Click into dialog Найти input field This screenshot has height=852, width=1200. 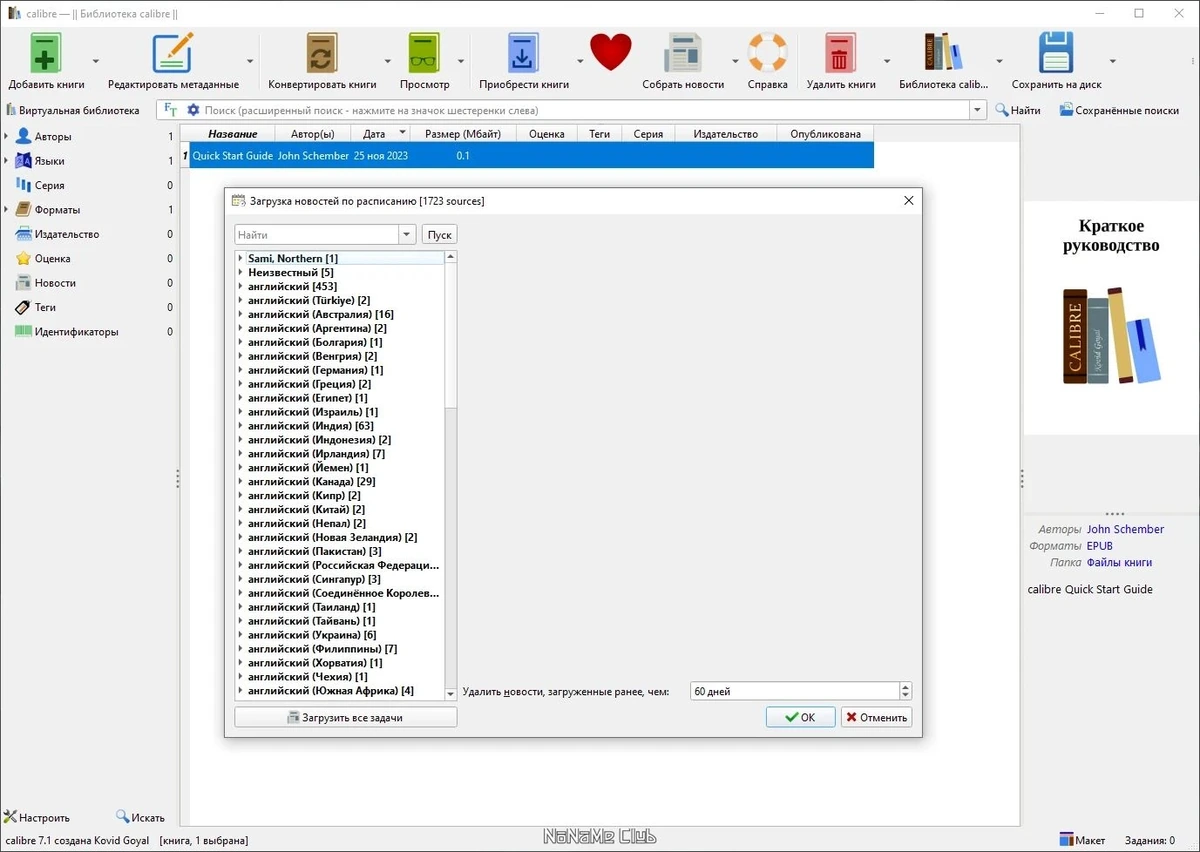tap(317, 235)
